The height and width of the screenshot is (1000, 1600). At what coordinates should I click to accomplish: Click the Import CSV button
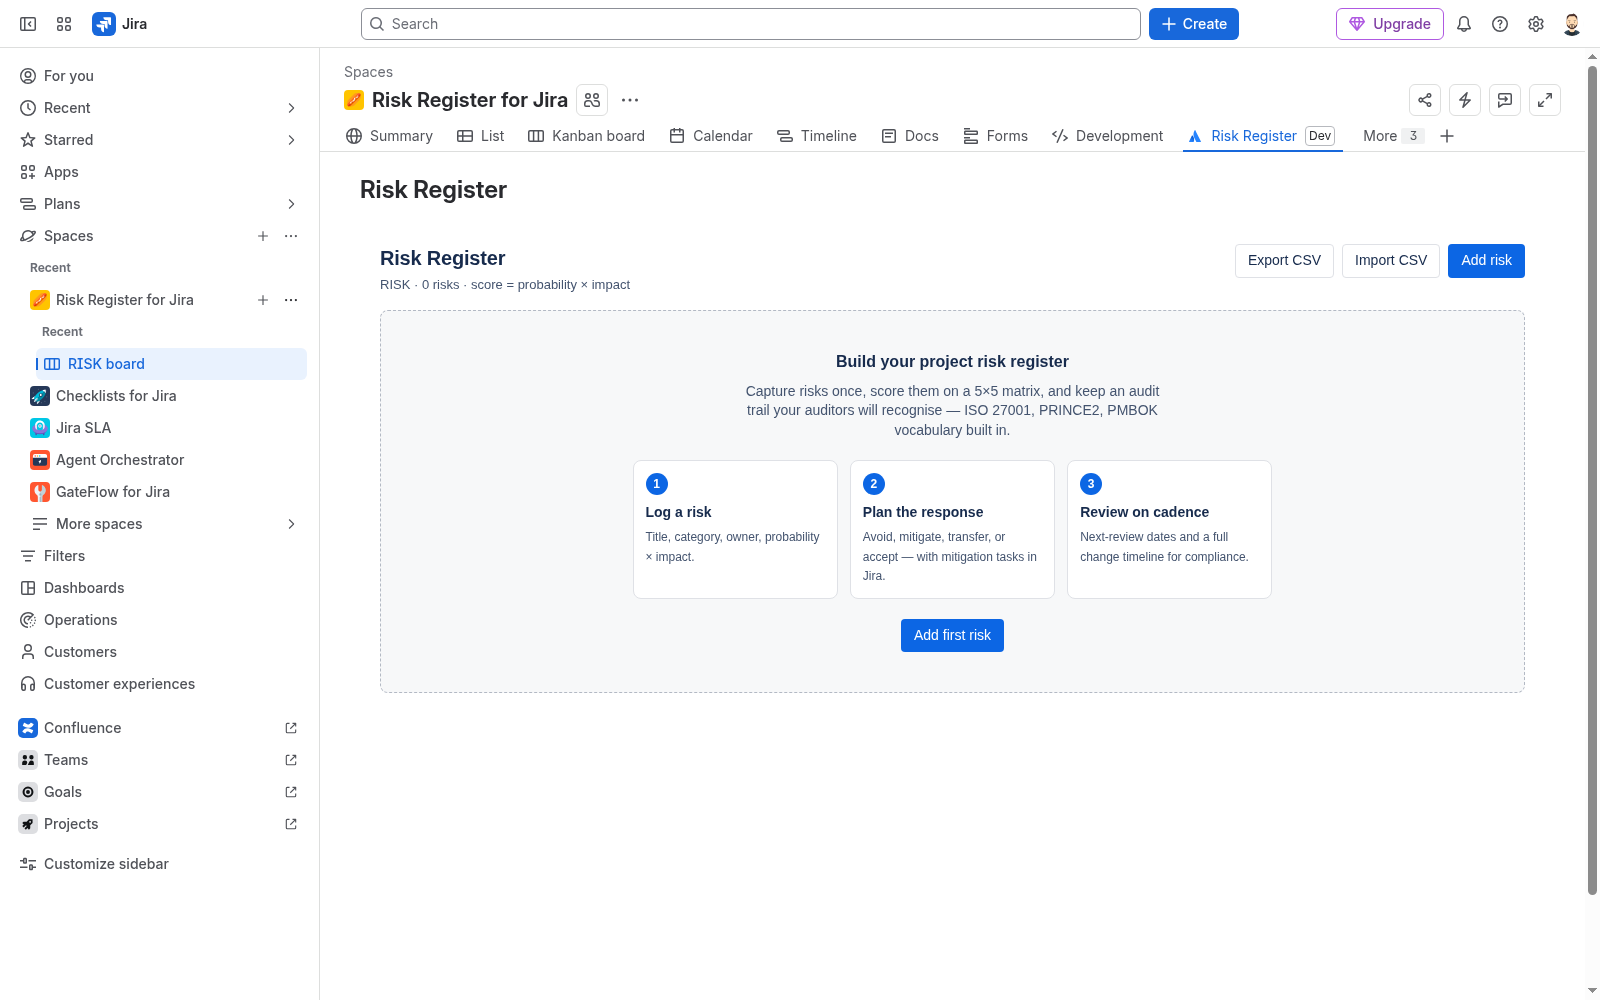1391,260
